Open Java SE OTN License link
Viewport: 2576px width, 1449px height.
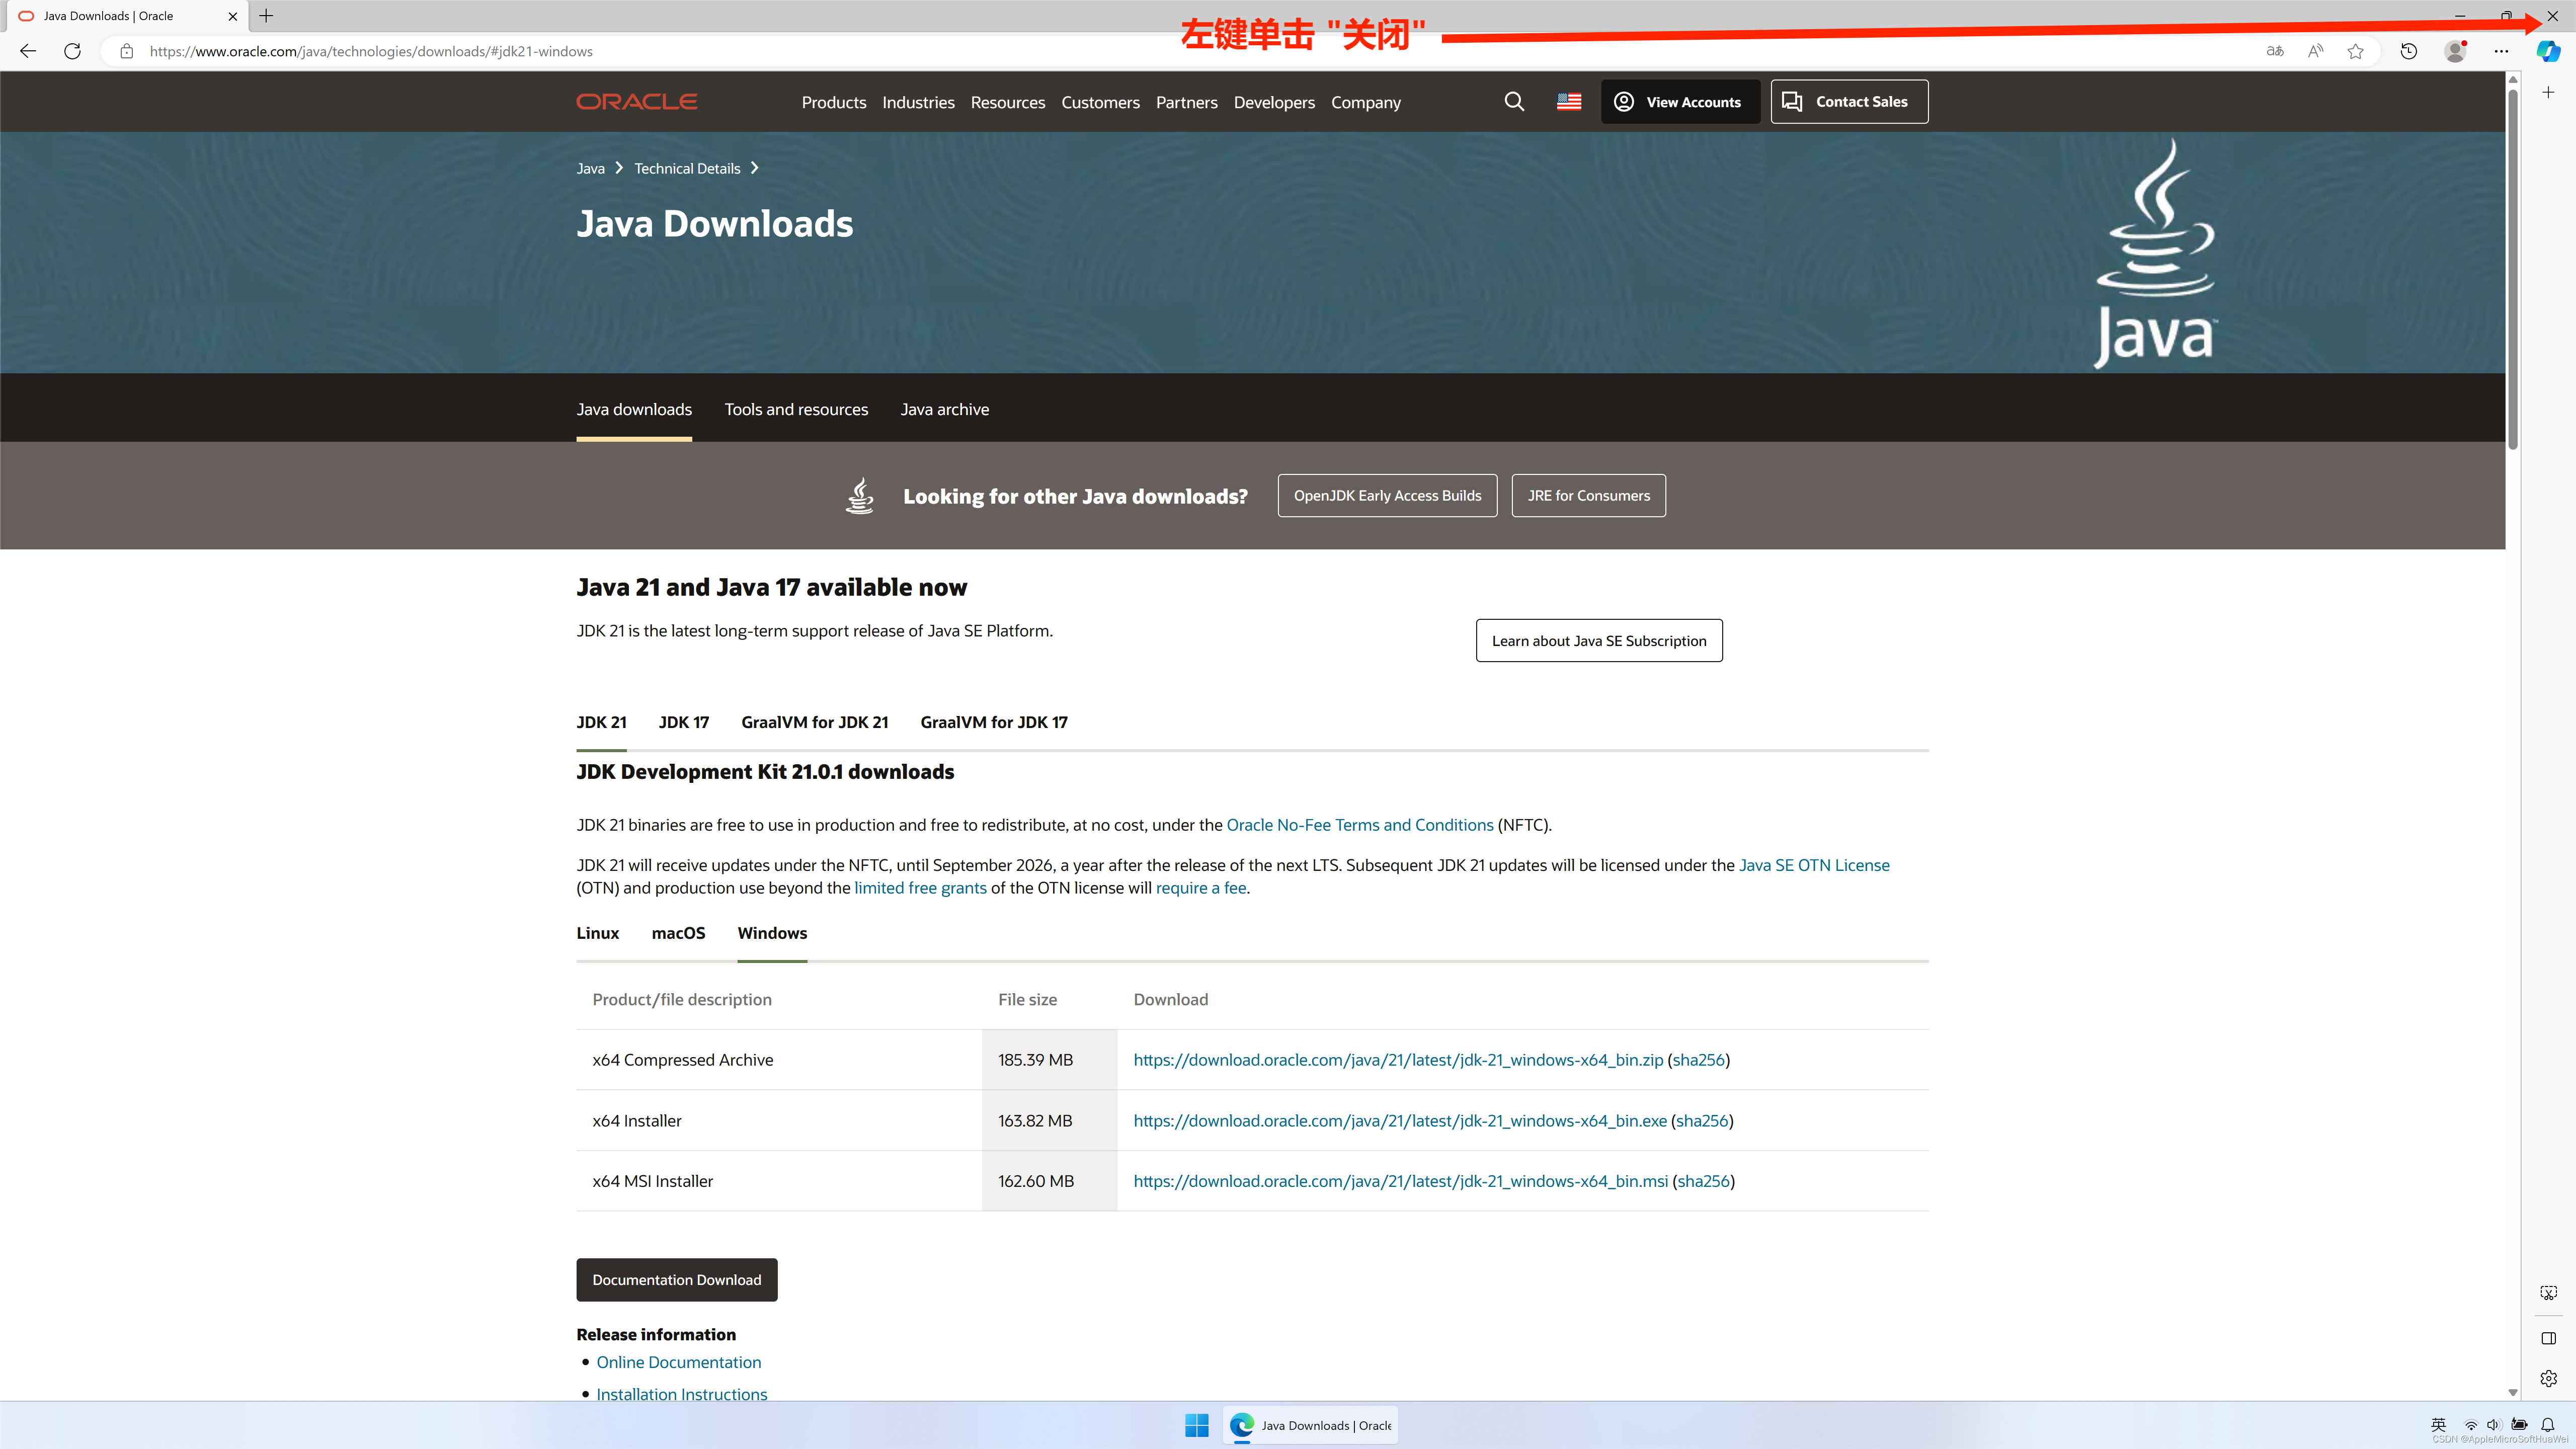click(1814, 865)
